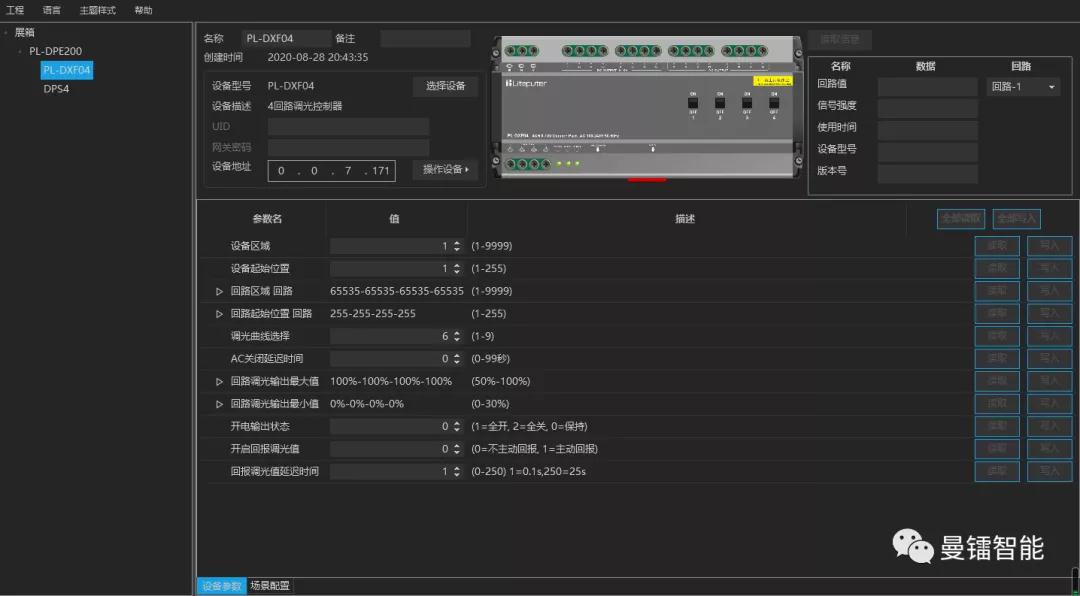The height and width of the screenshot is (596, 1080).
Task: Open the 回路-1 dropdown
Action: point(1023,87)
